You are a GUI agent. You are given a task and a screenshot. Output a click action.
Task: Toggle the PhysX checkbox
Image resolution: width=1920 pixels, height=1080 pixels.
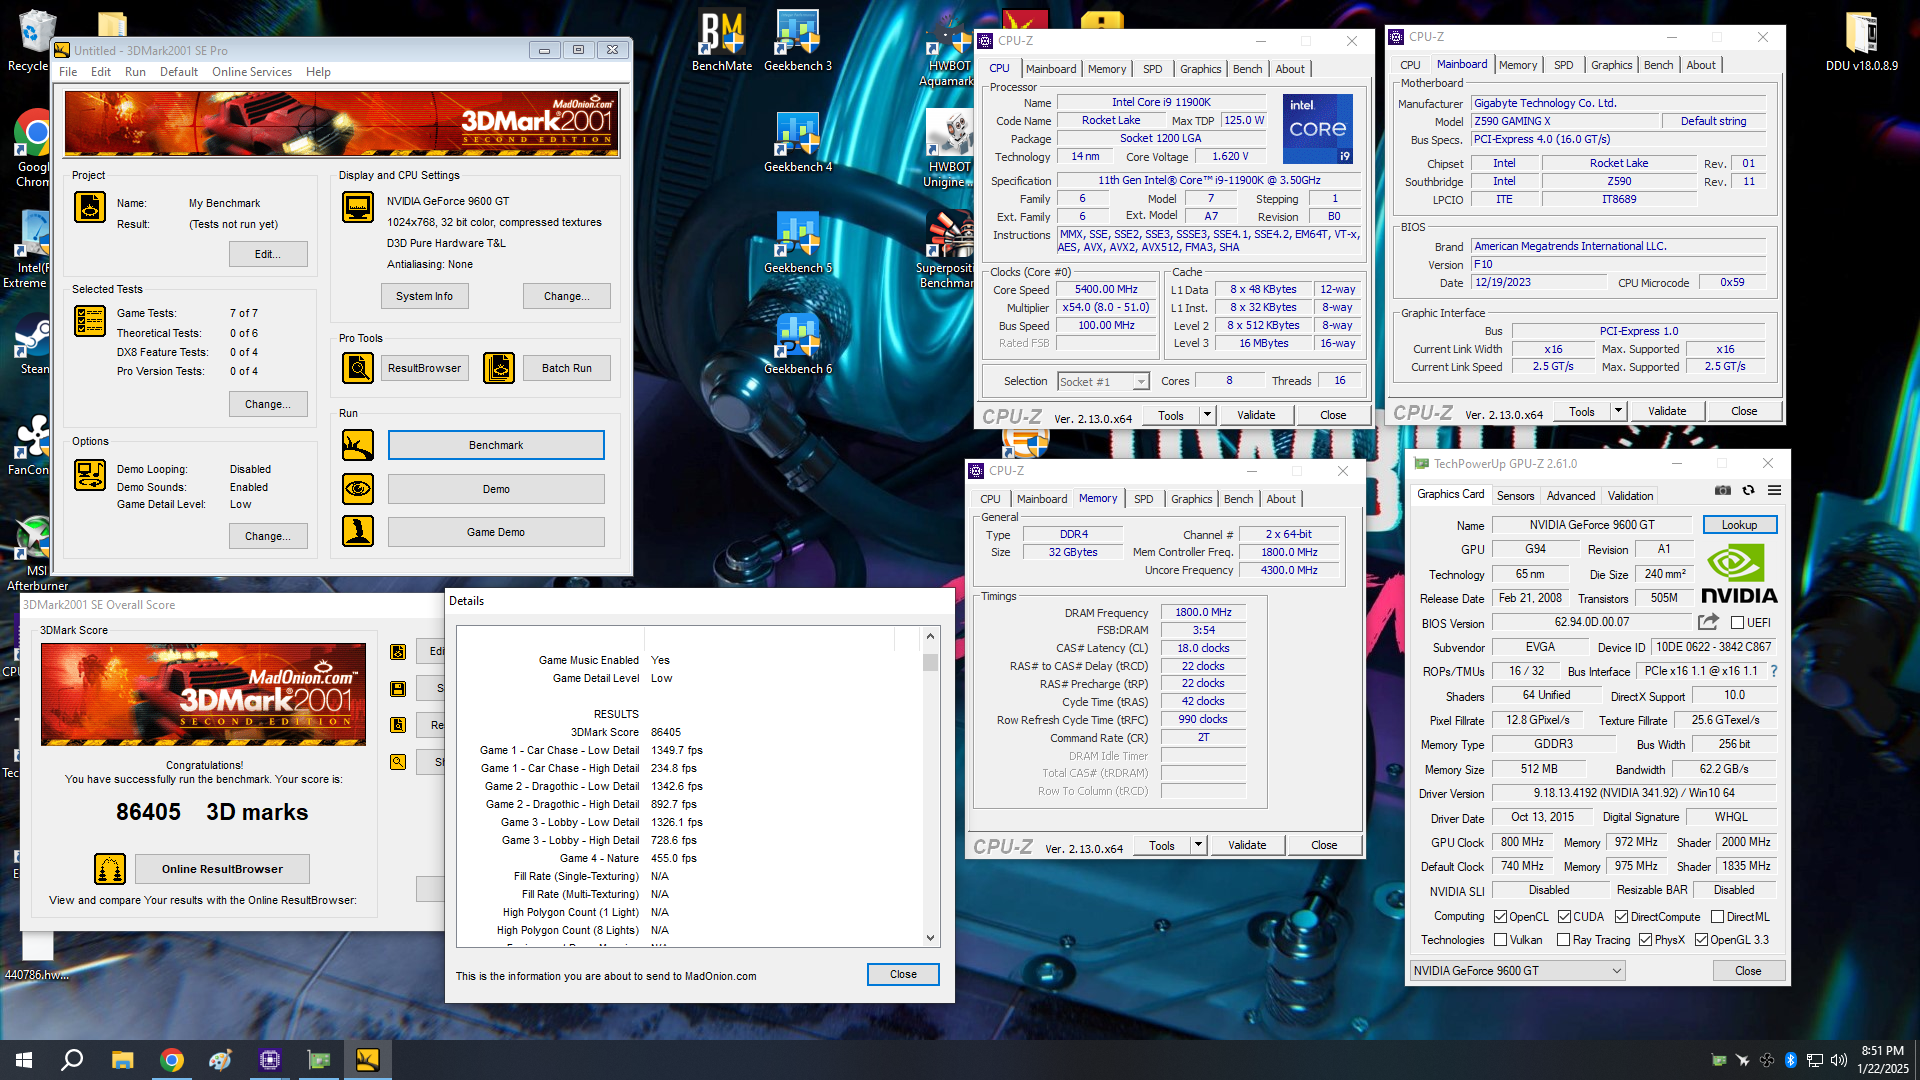pos(1645,940)
